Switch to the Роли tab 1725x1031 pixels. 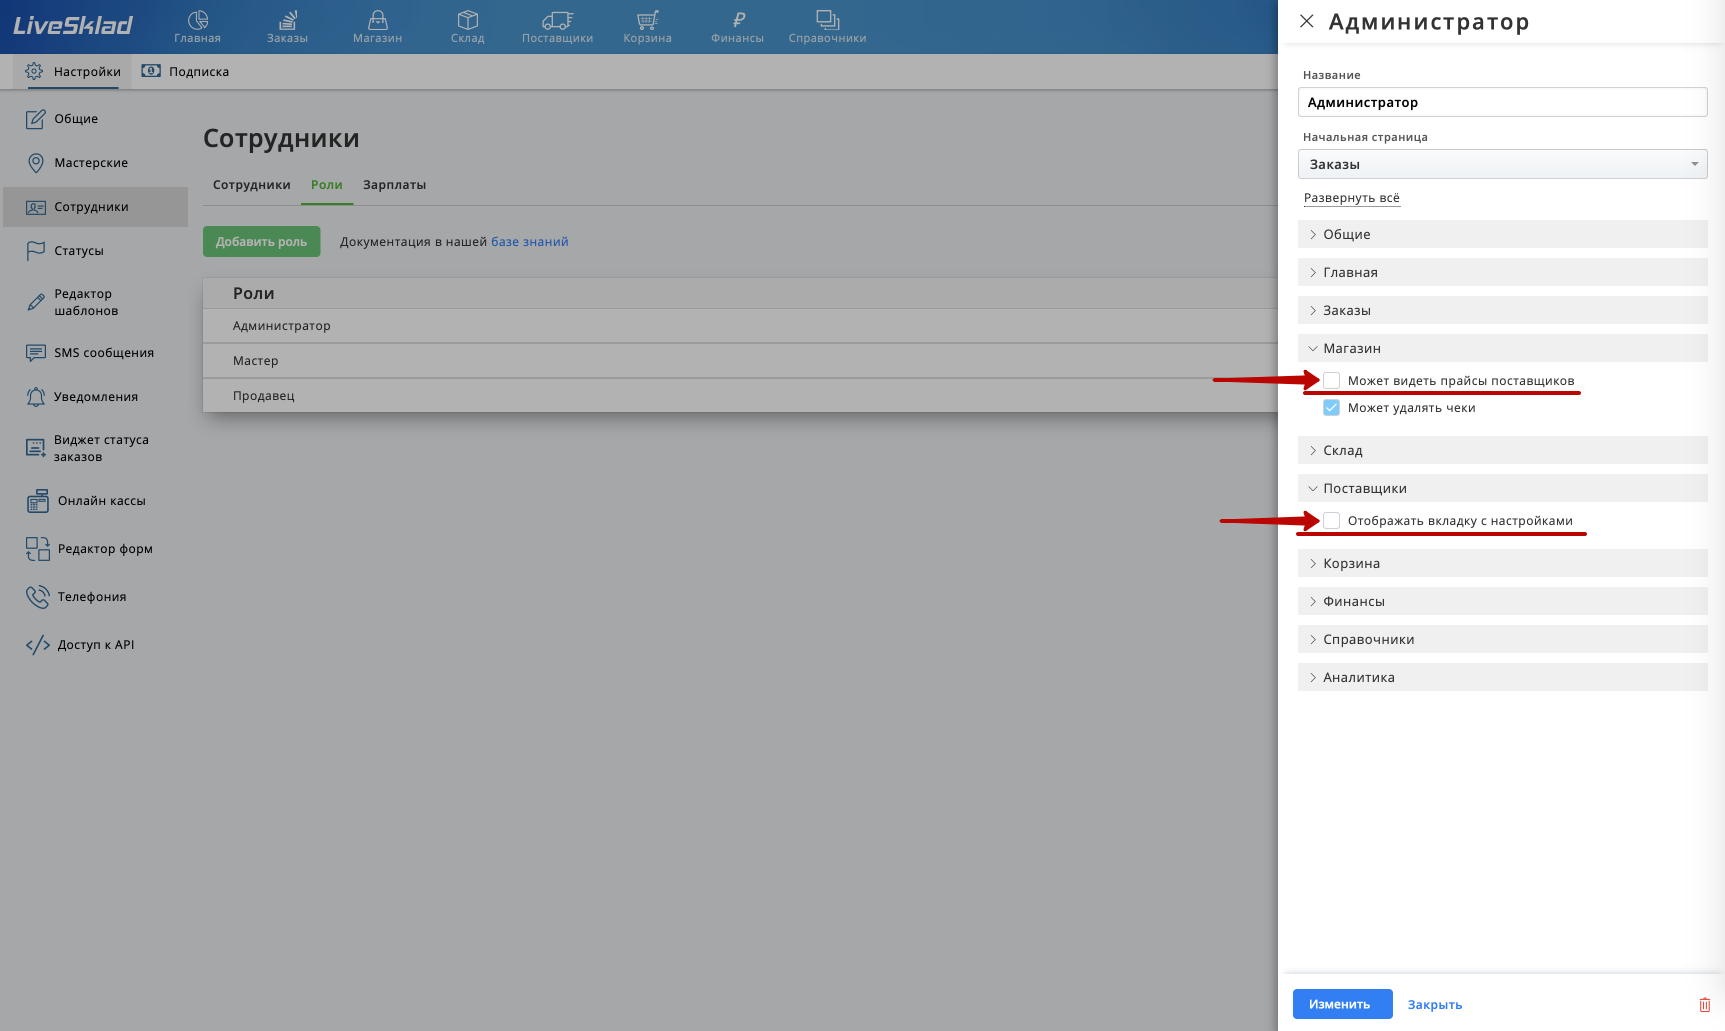(327, 185)
